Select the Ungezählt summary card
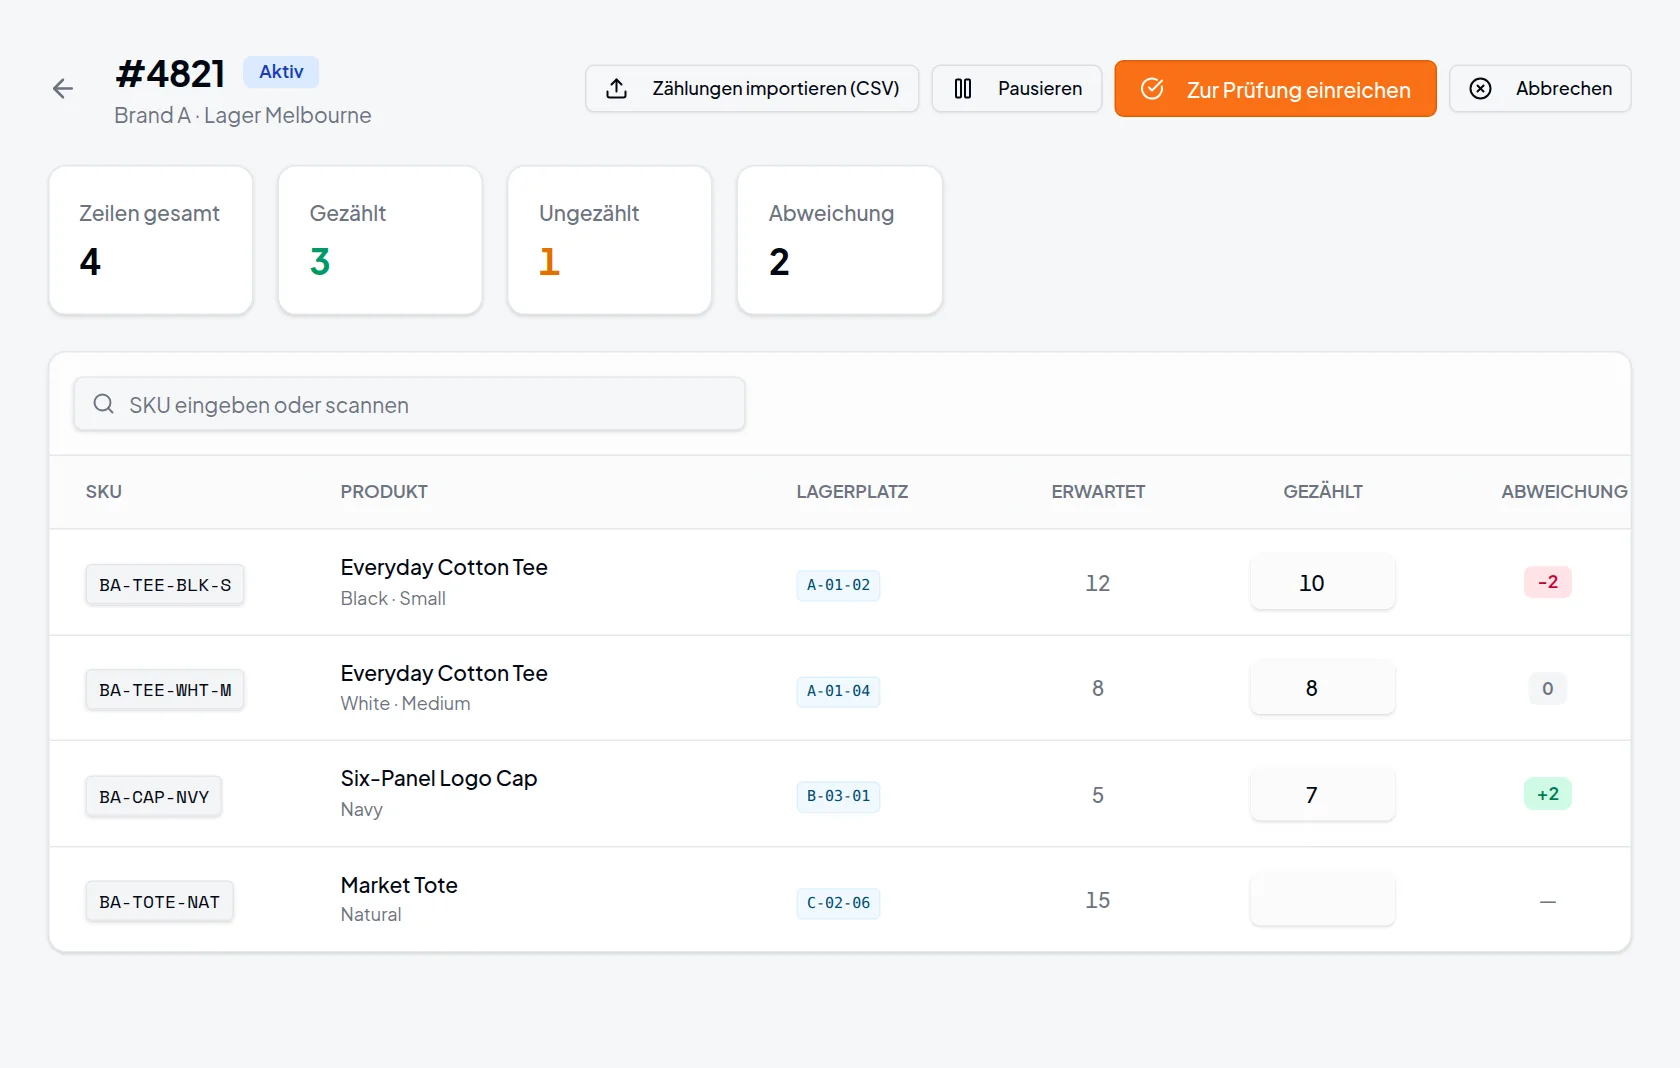1680x1068 pixels. point(610,240)
